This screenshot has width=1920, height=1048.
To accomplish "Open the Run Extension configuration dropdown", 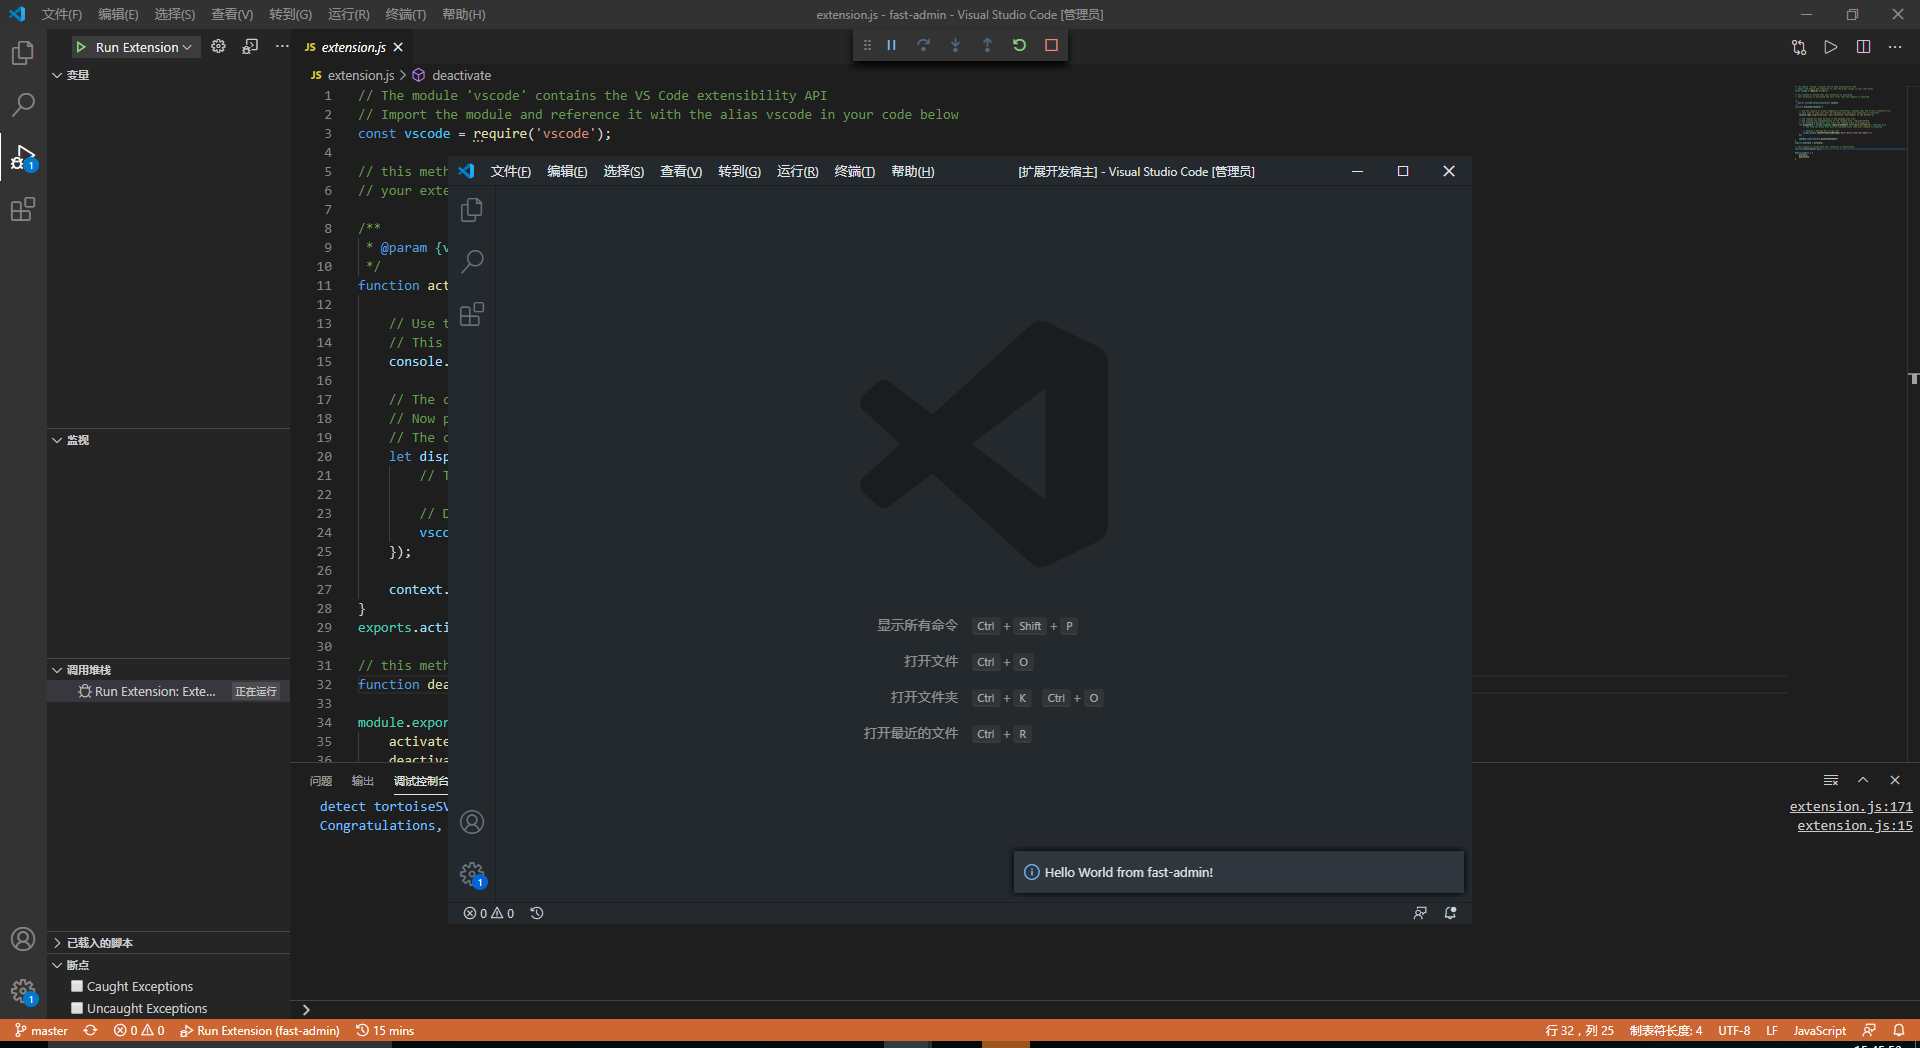I will tap(143, 47).
